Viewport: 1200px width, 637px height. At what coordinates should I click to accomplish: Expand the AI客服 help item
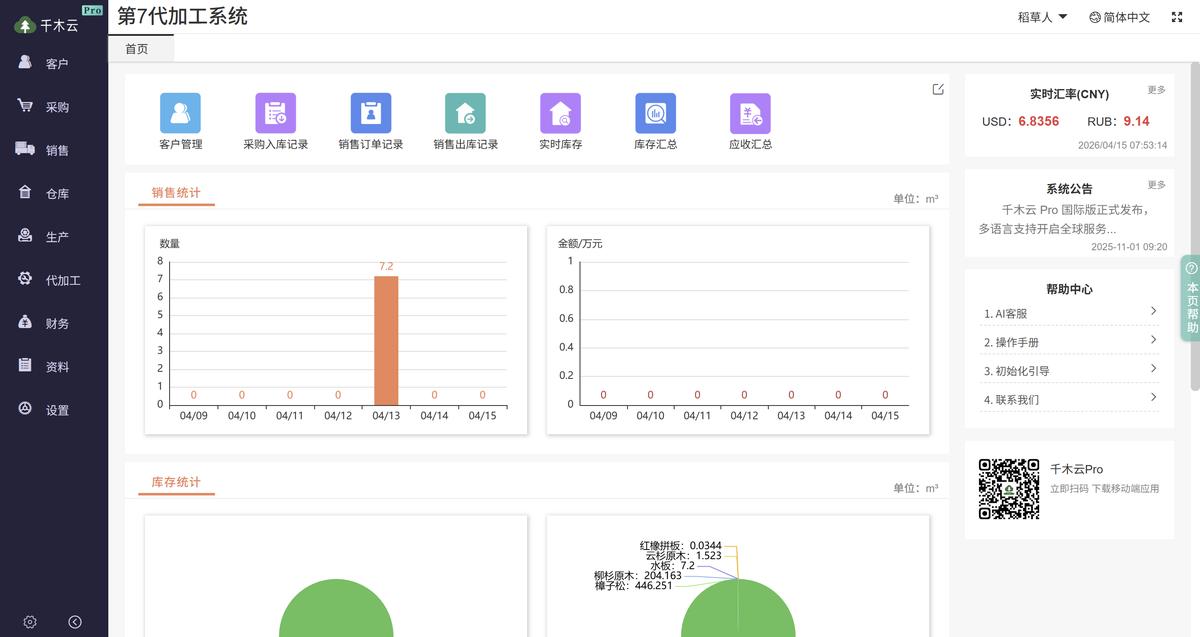pos(1068,313)
